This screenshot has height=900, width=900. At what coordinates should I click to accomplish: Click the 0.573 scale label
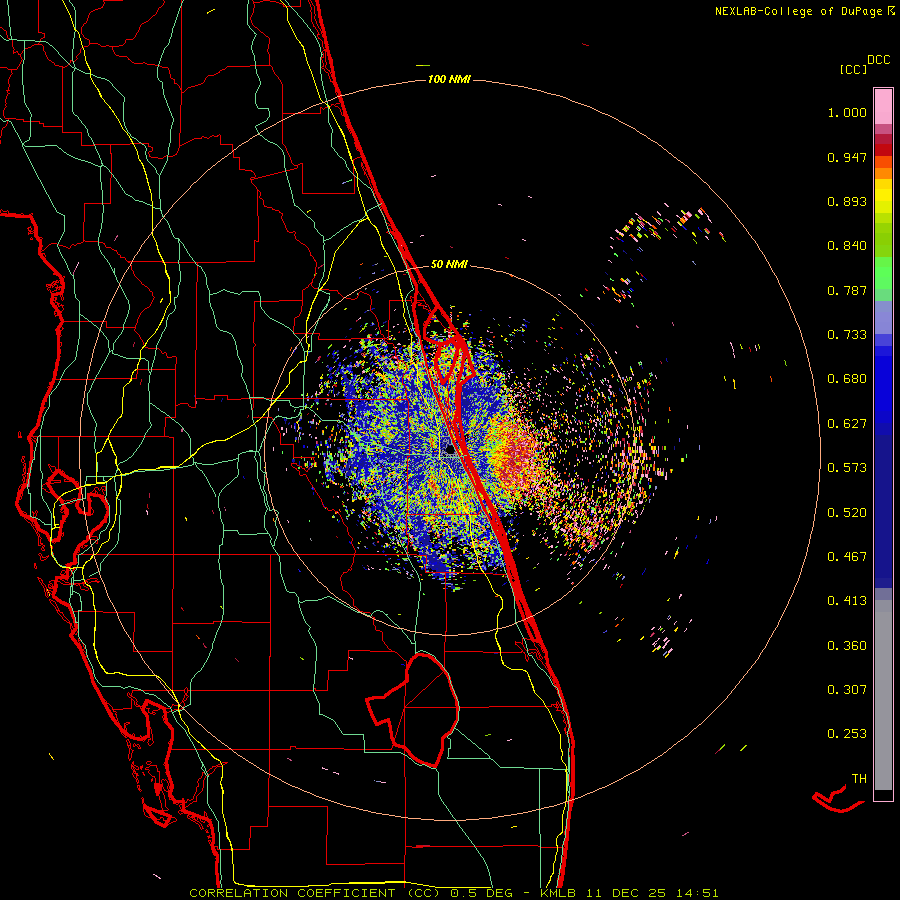point(847,468)
